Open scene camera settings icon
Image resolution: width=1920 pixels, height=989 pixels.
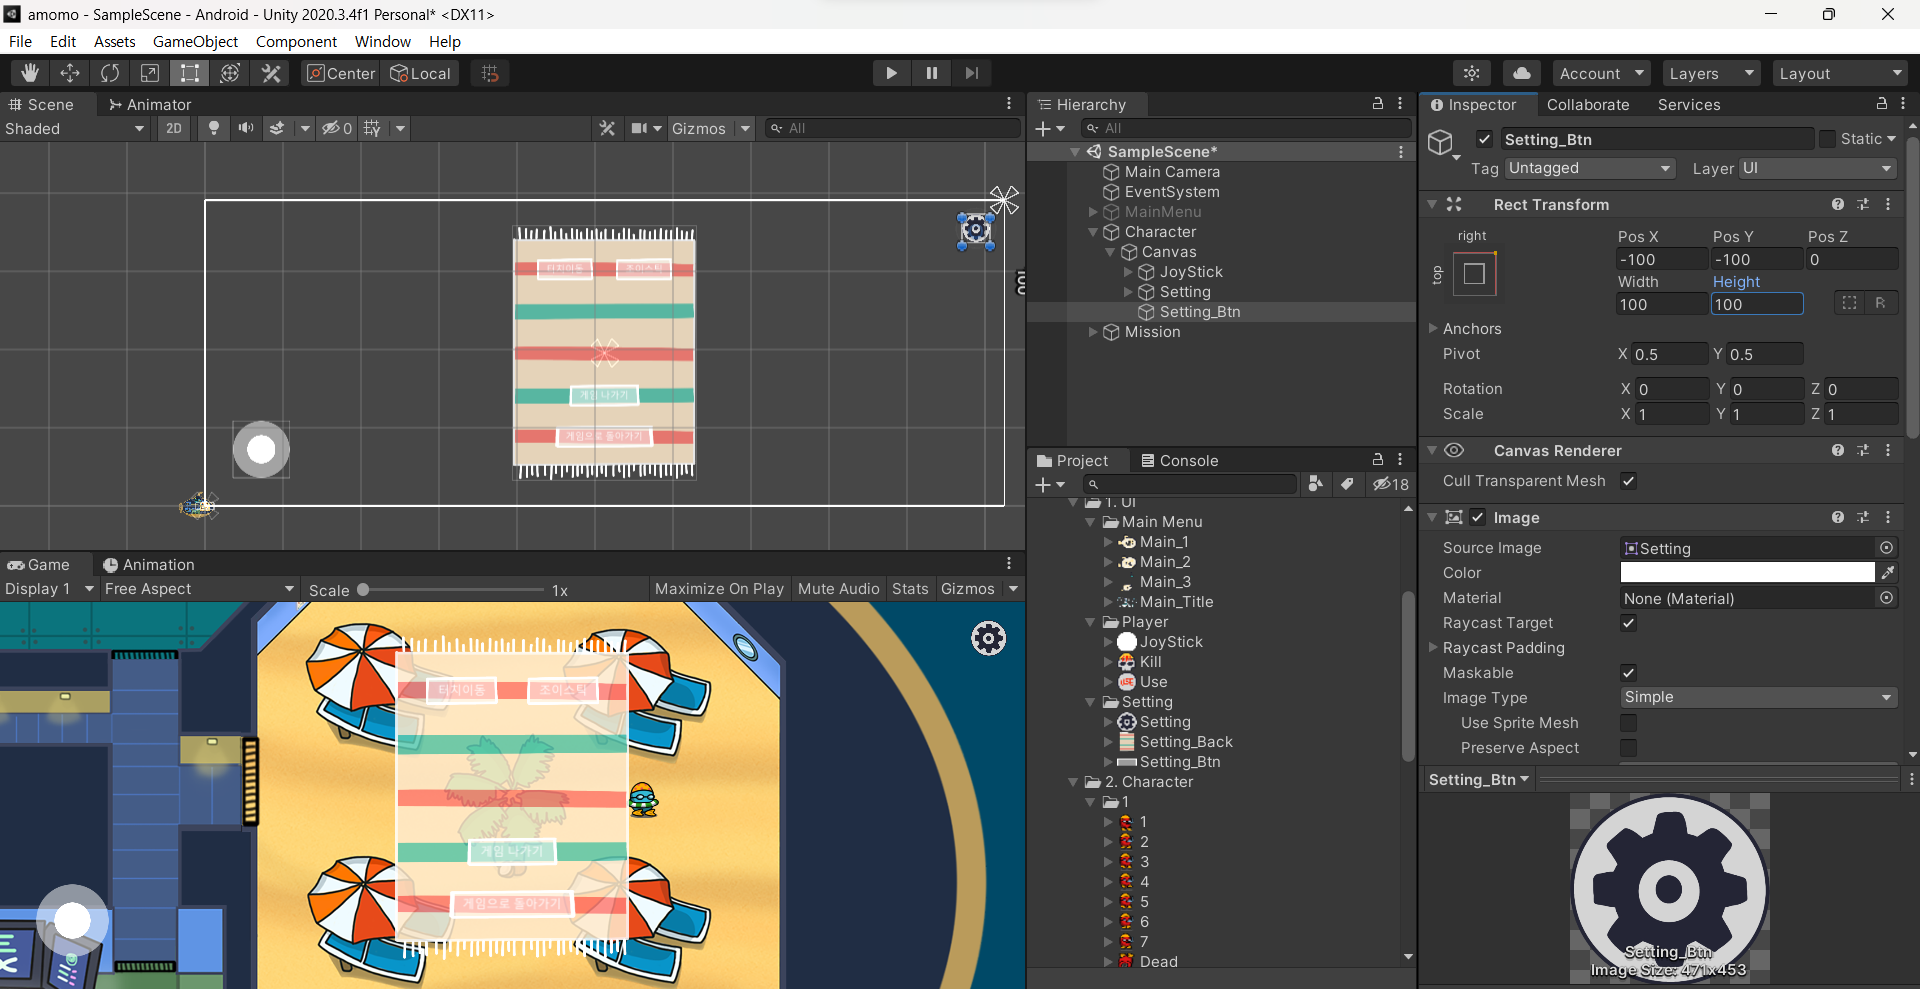(x=639, y=128)
